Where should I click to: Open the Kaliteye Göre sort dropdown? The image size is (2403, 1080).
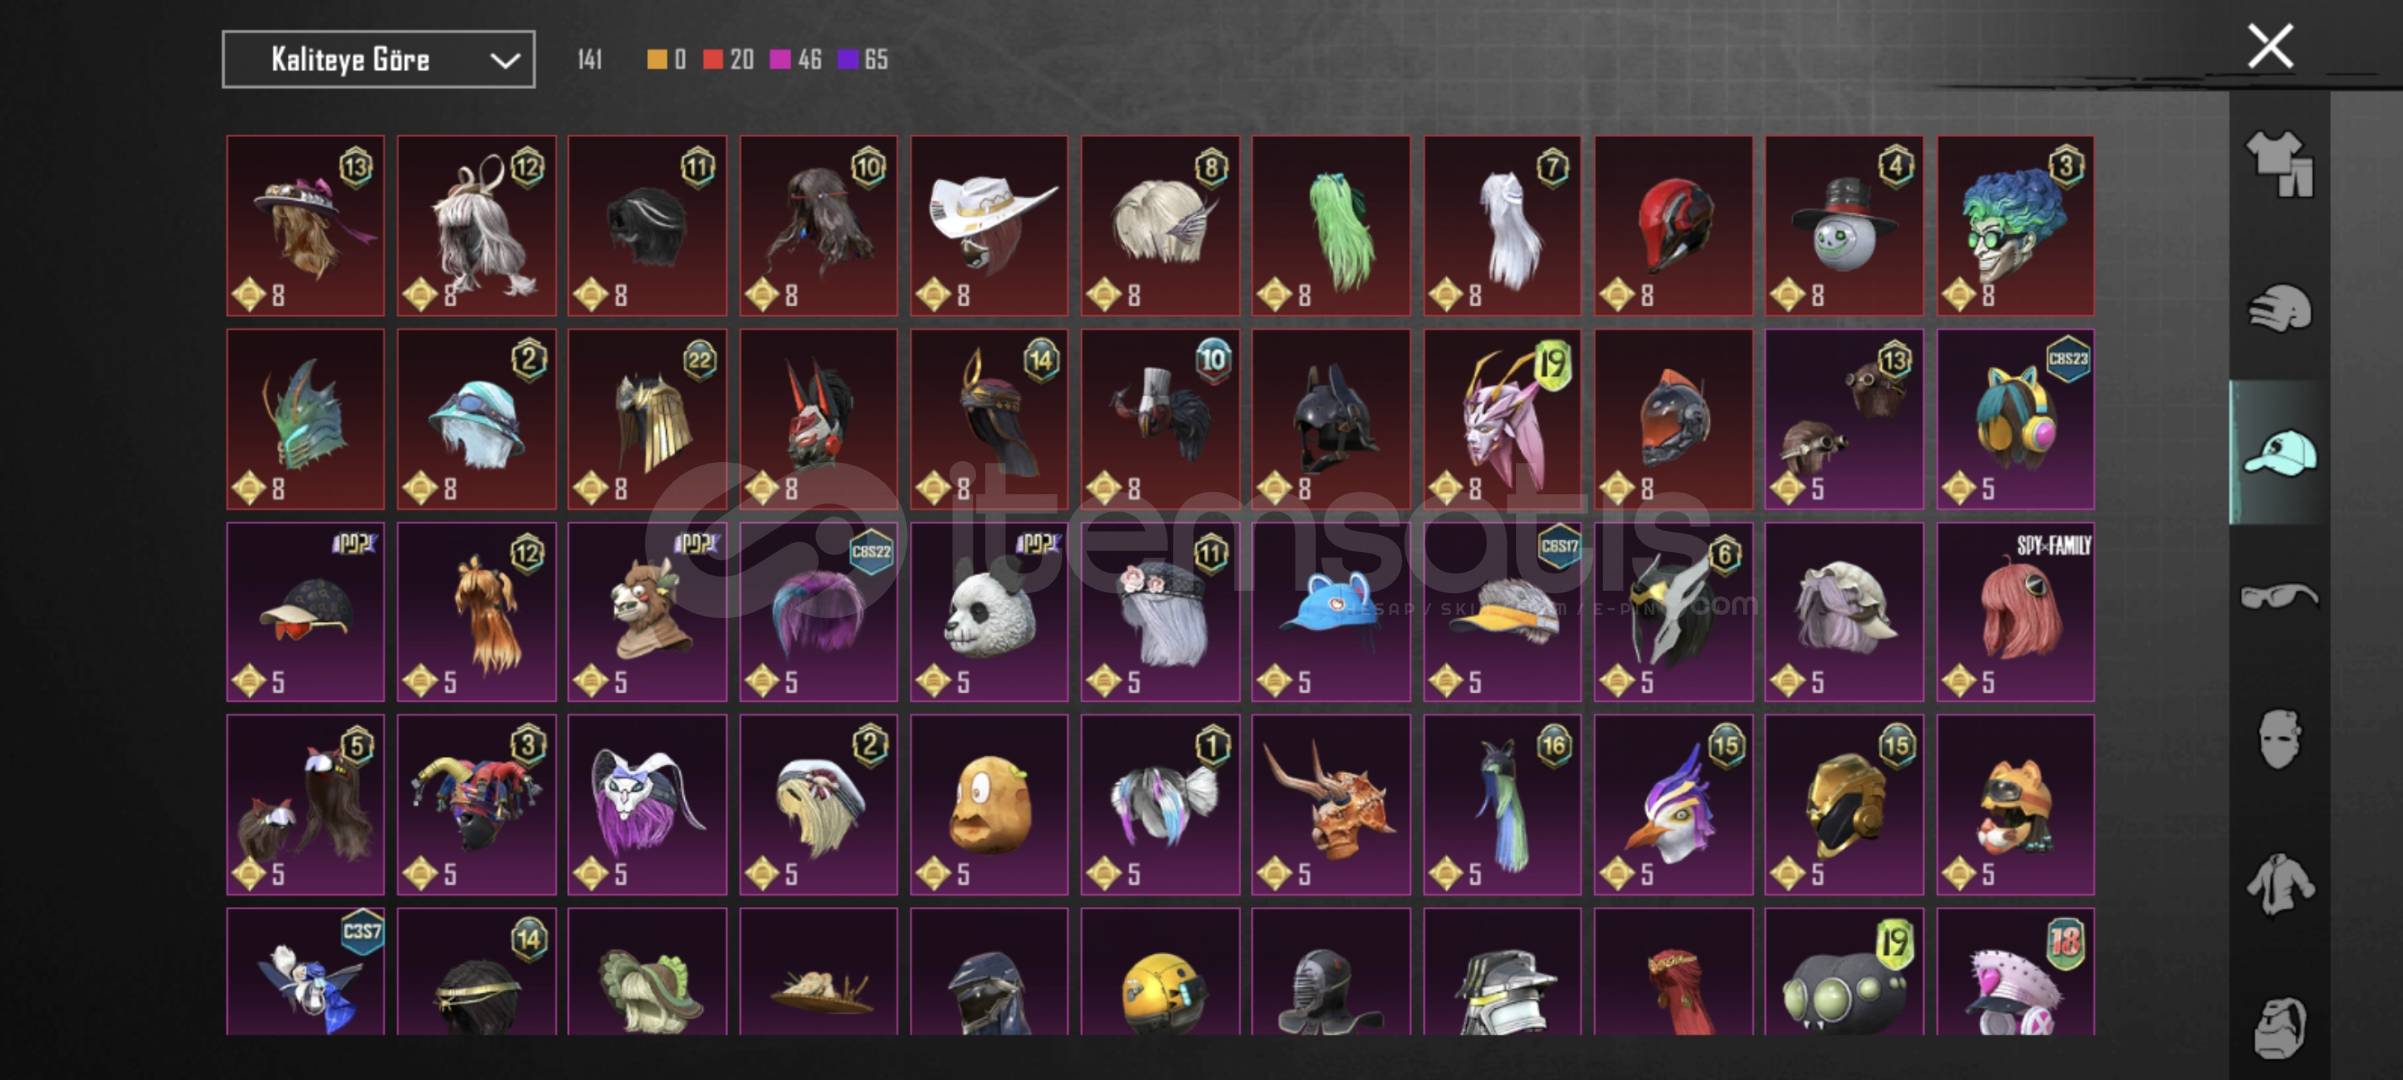(378, 60)
